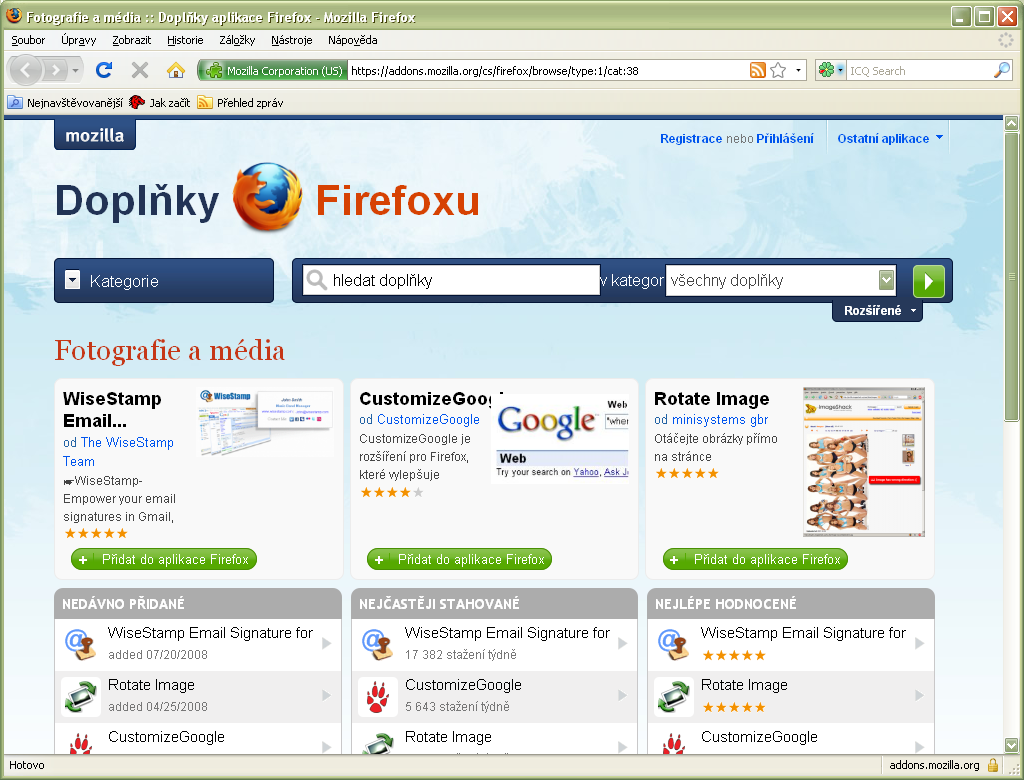
Task: Click the RSS feed icon in address bar
Action: (x=758, y=71)
